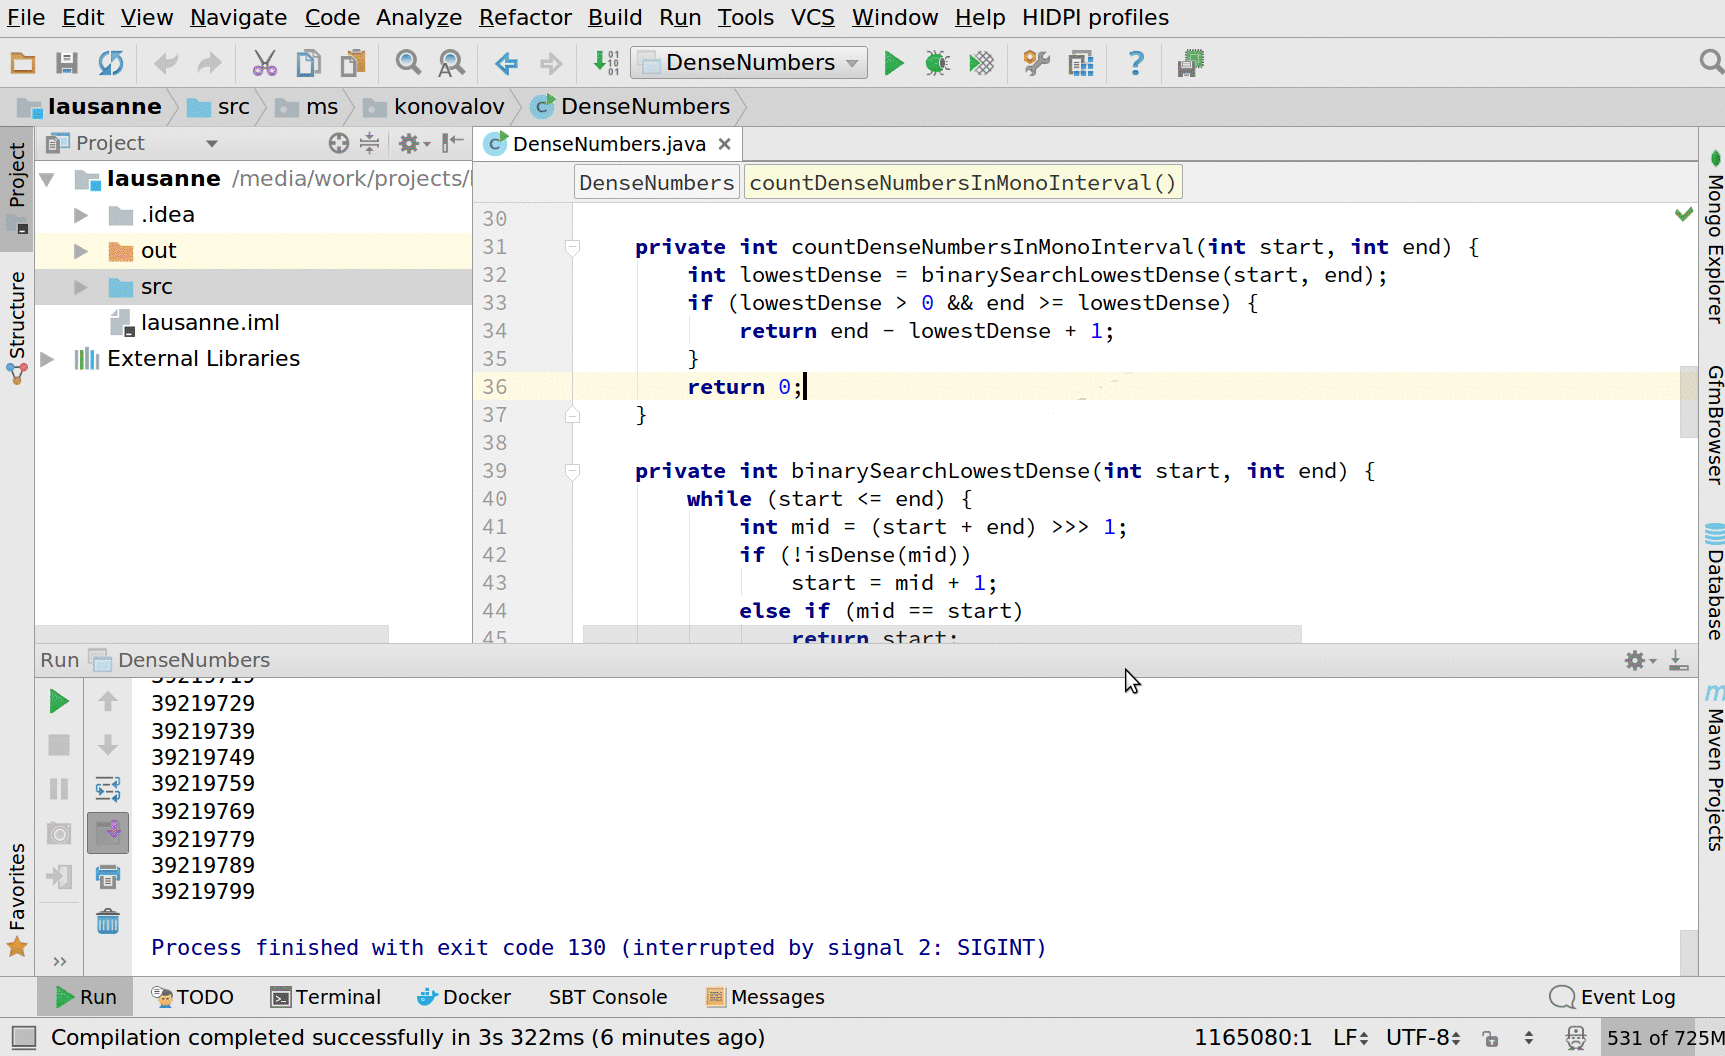
Task: Click the memory usage indicator 531 of 725M
Action: [1664, 1037]
